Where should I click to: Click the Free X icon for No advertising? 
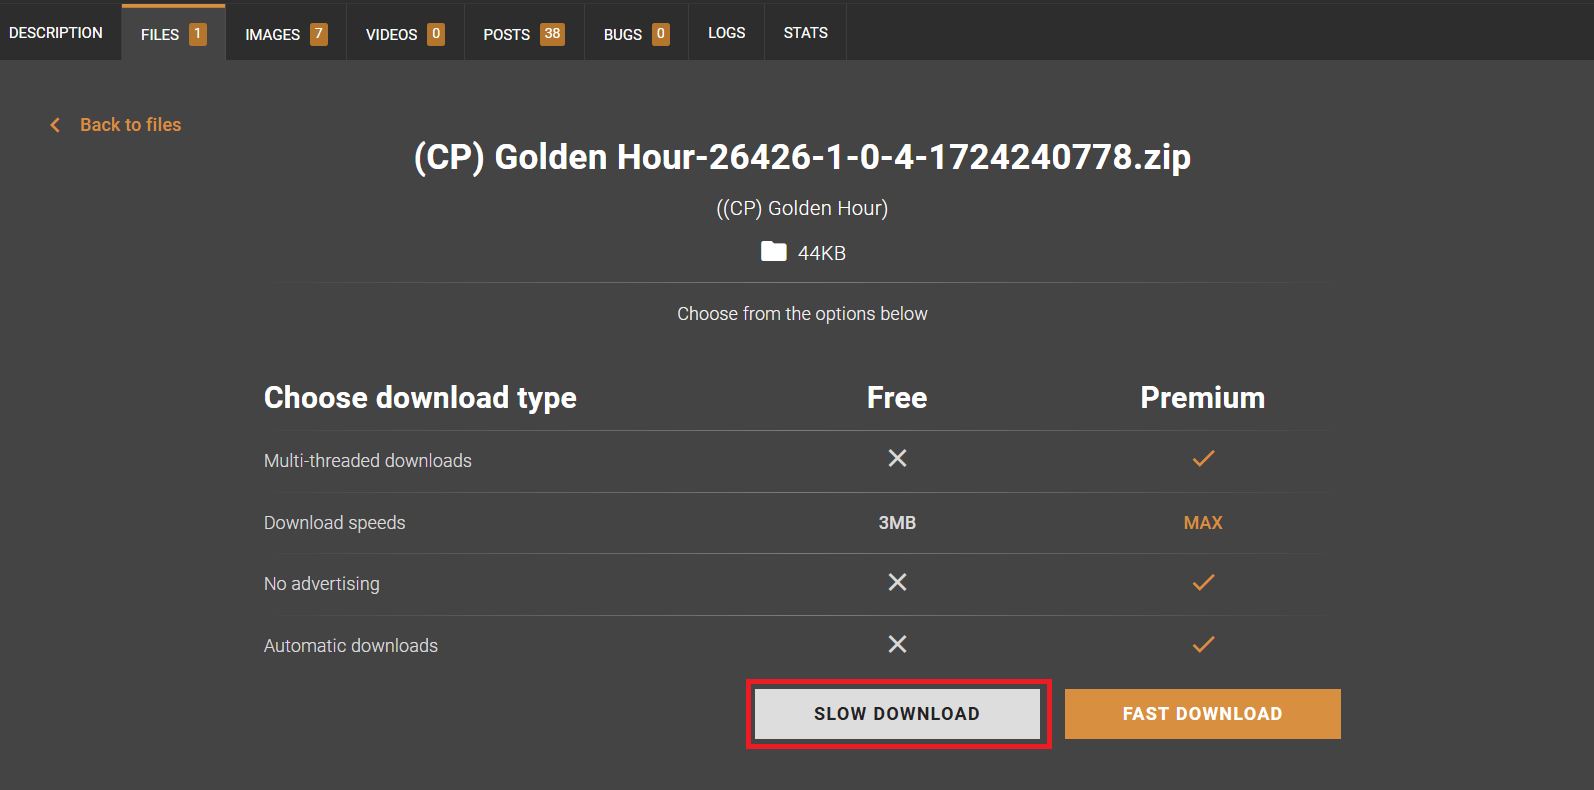pos(897,582)
